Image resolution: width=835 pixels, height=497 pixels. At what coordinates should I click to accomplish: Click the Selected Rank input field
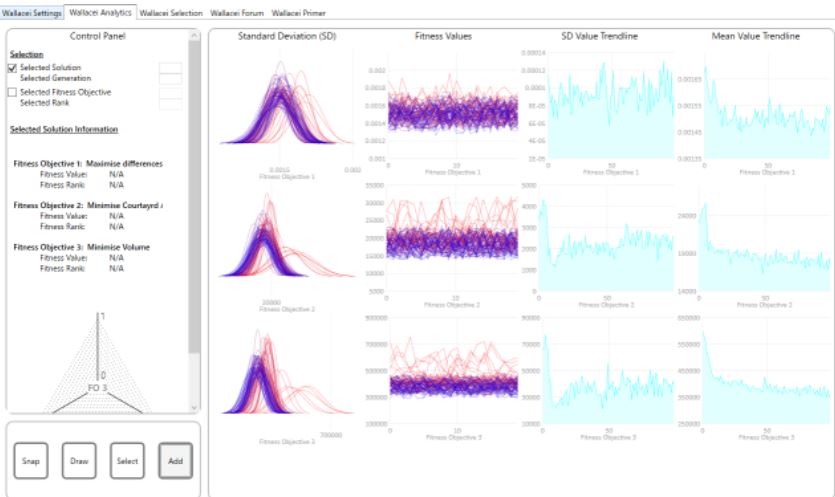pos(170,103)
